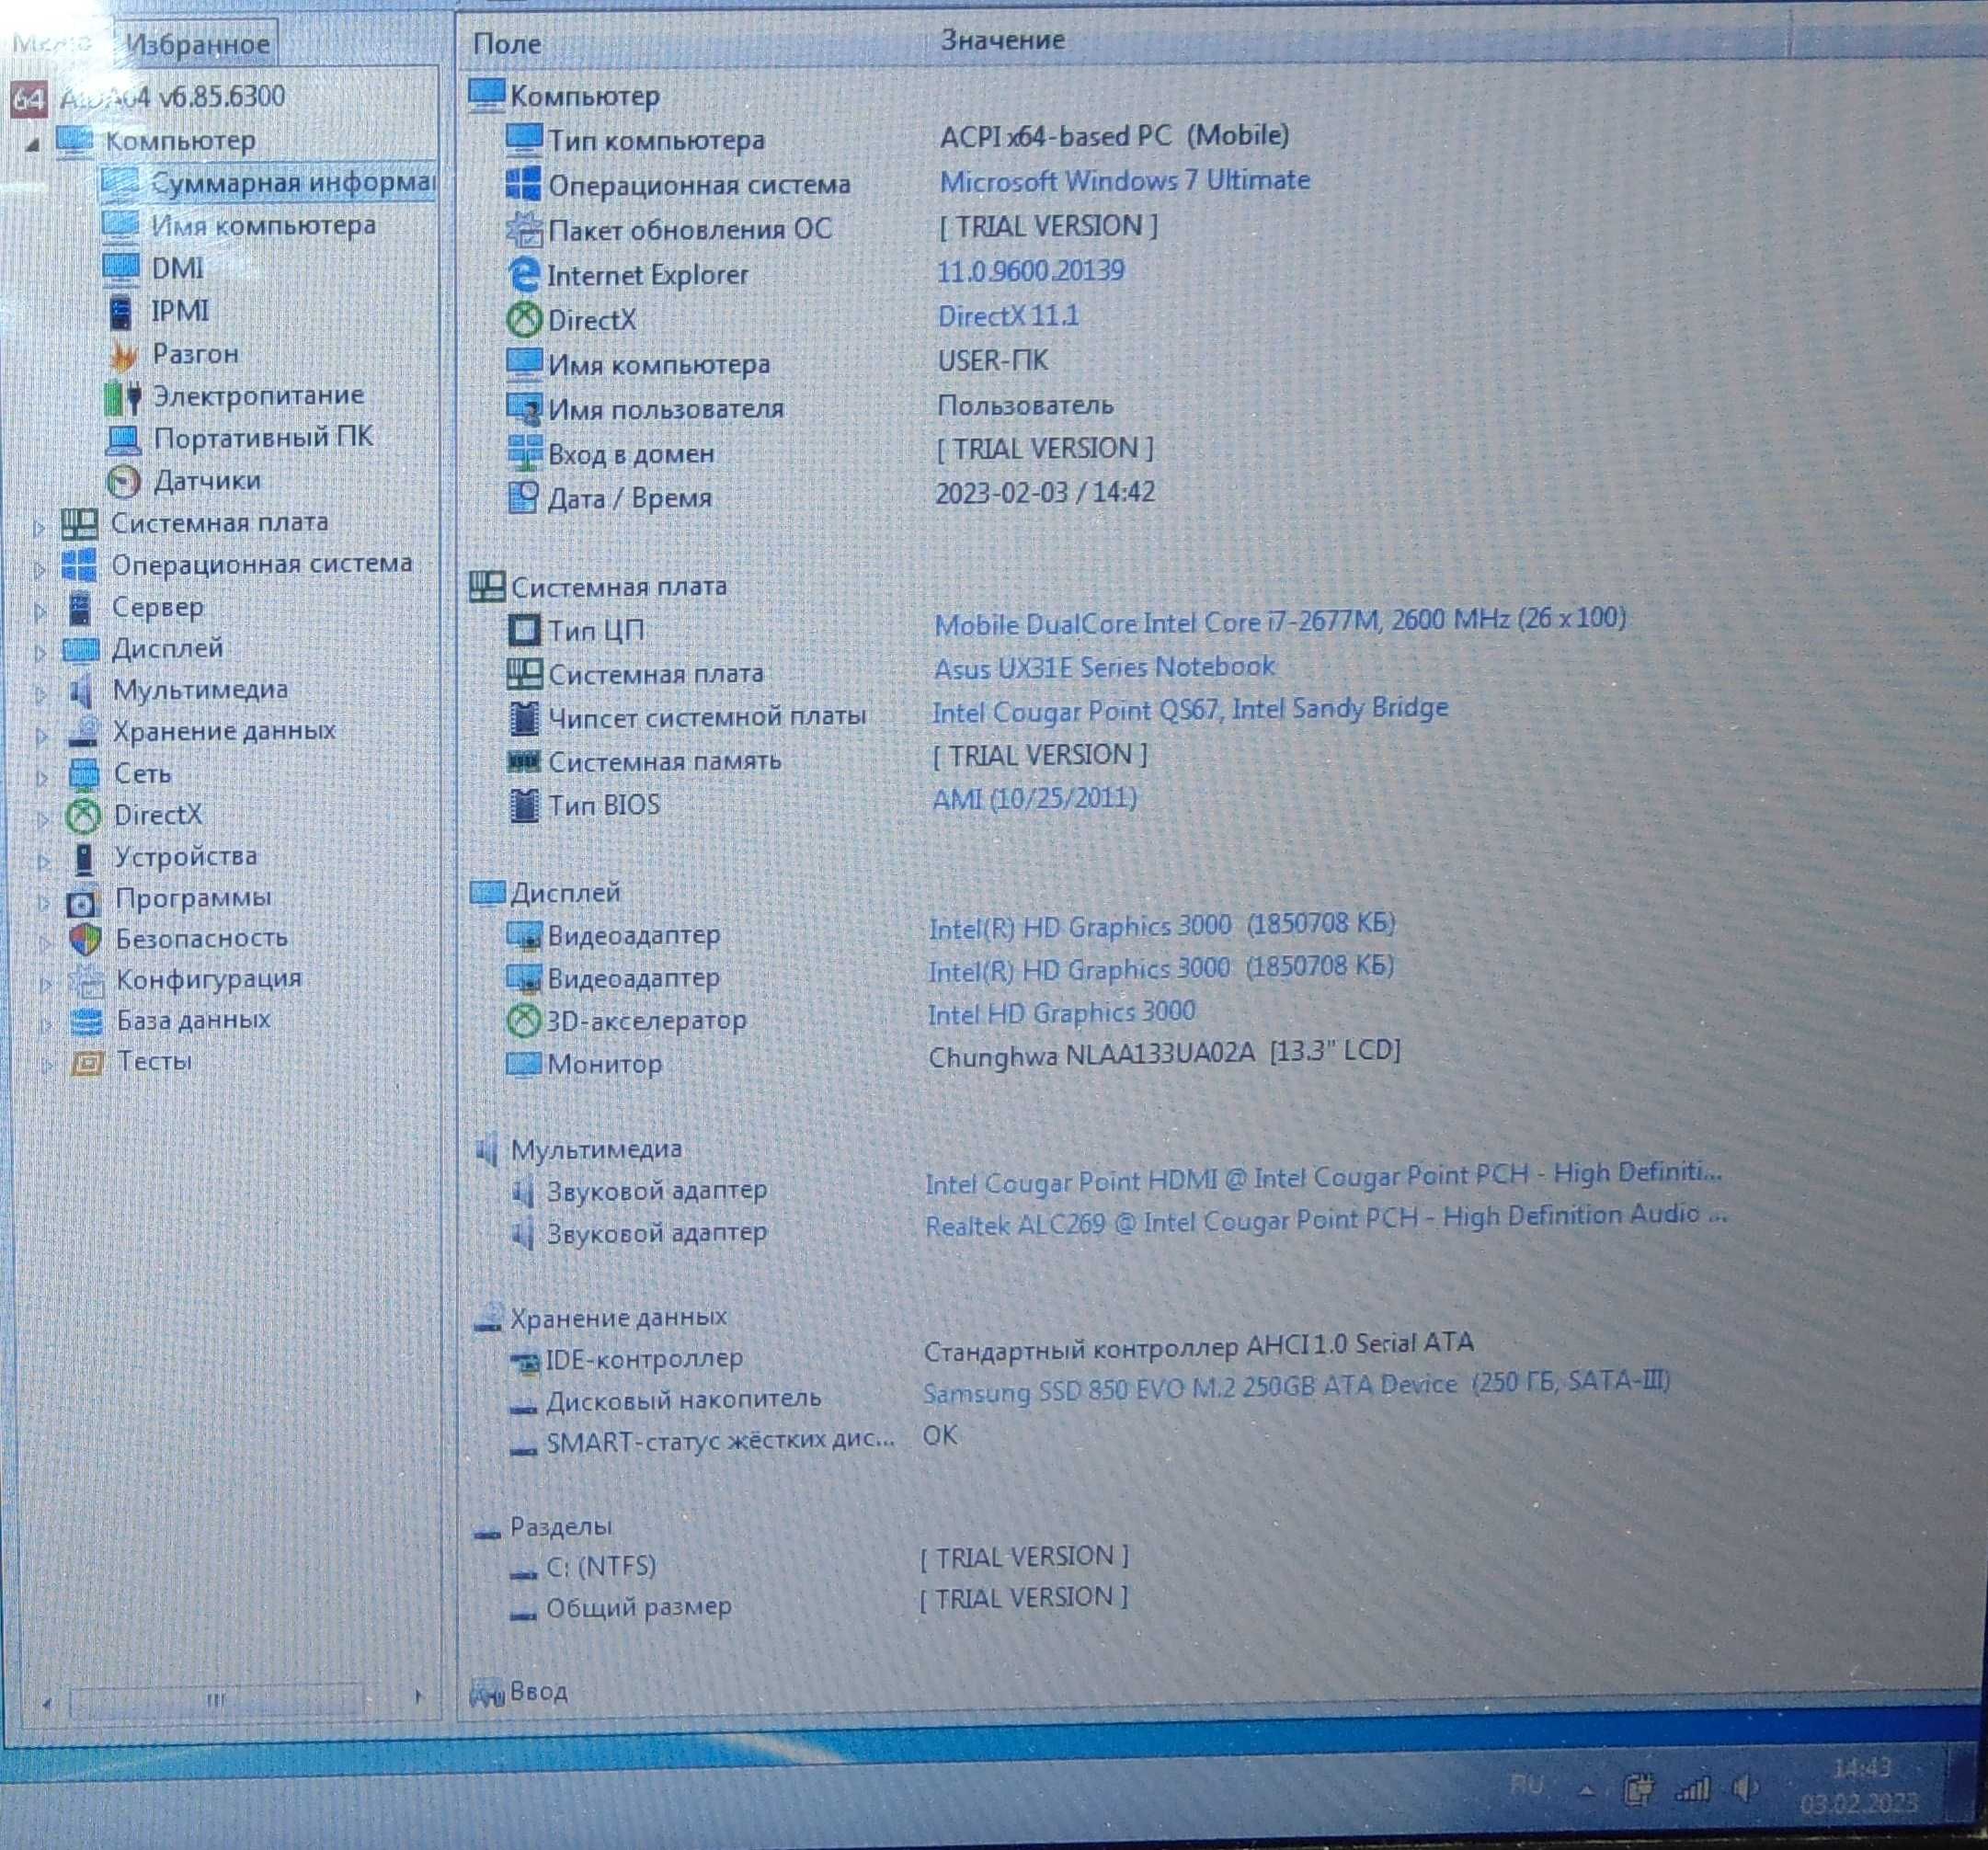Open the Избранное tab
This screenshot has height=1850, width=1988.
click(x=198, y=44)
